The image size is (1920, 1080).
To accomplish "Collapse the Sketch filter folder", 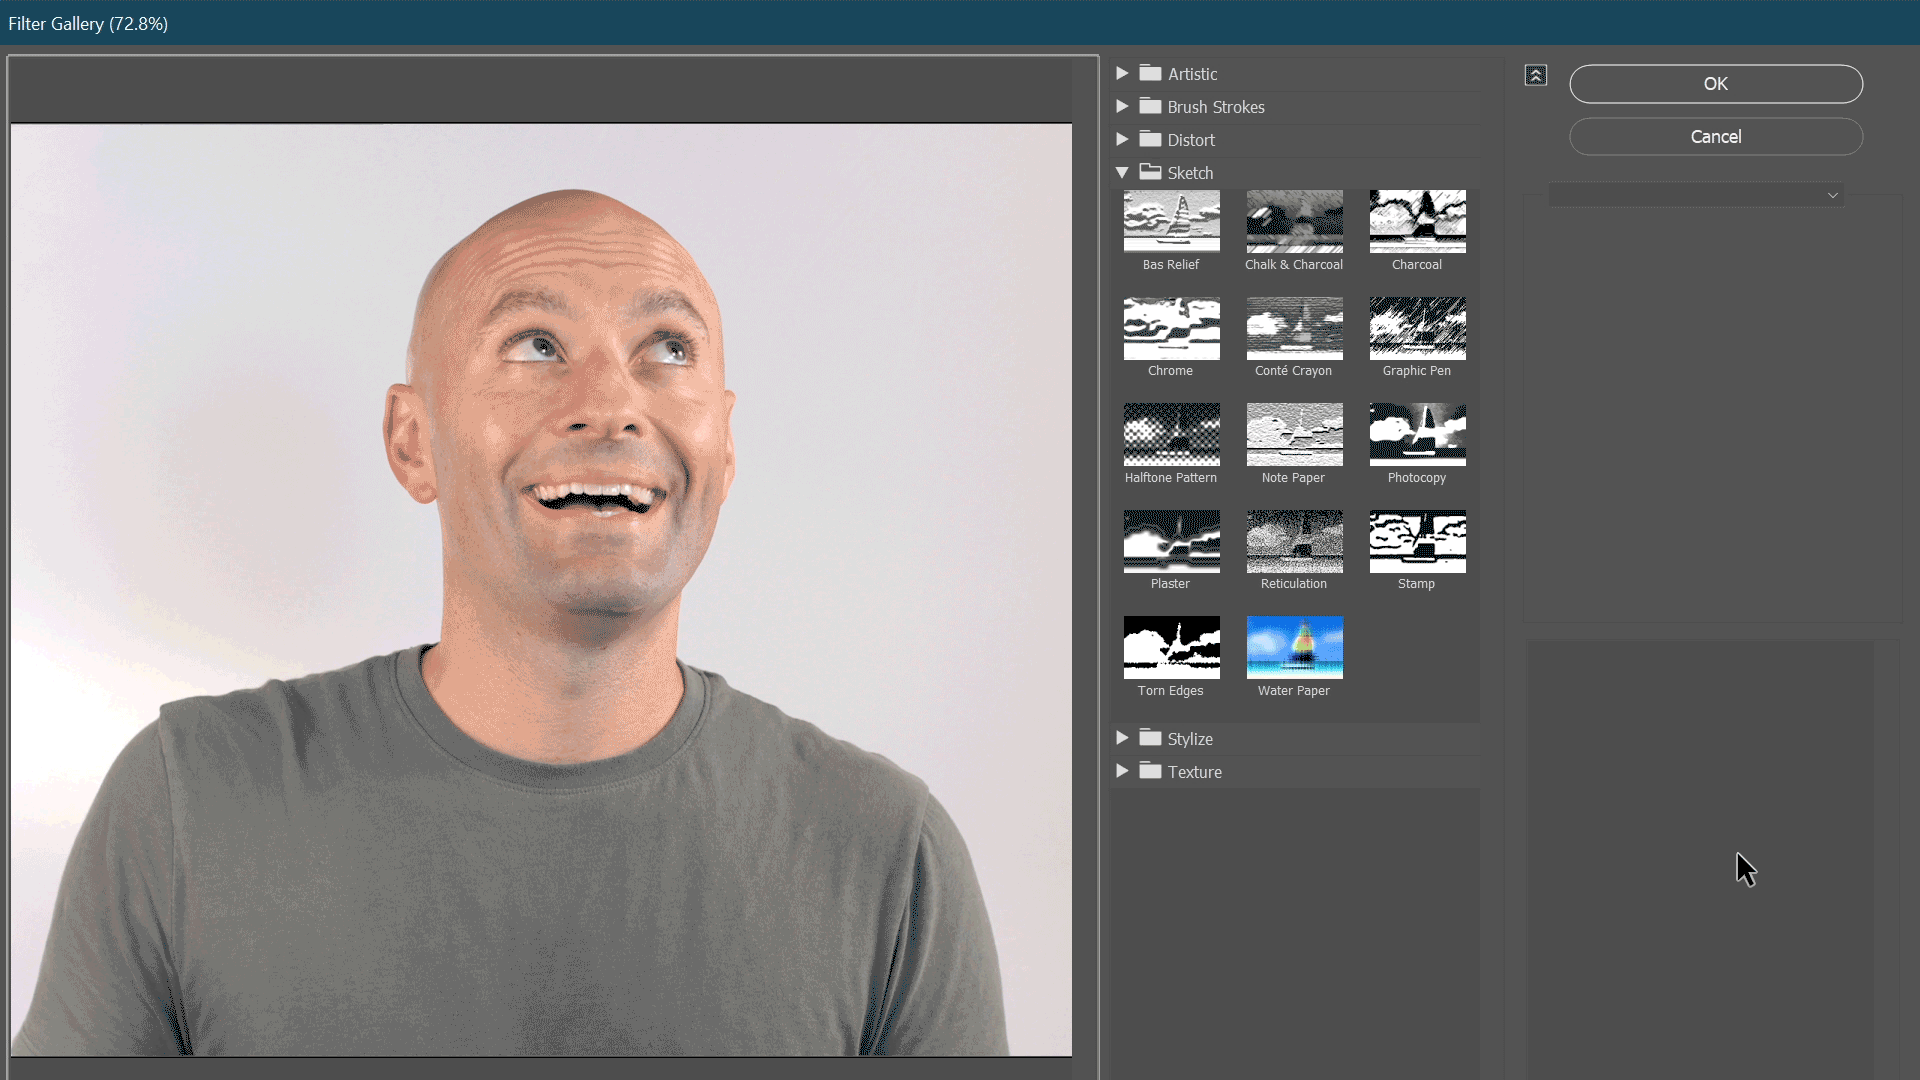I will pos(1122,173).
